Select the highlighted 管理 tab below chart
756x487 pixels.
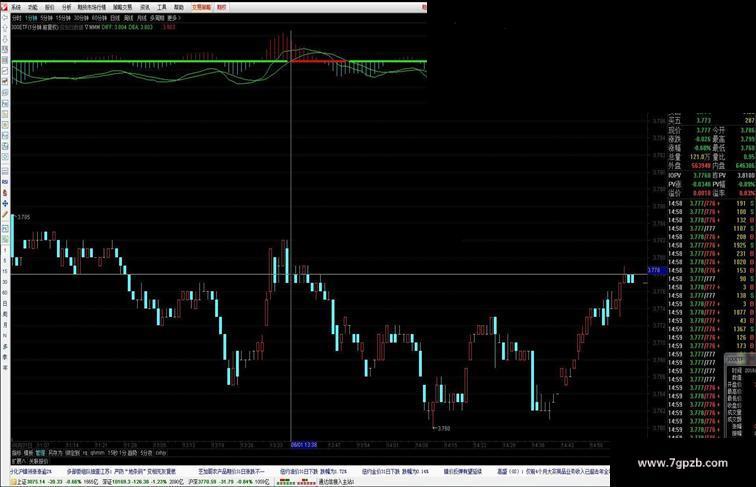(40, 453)
